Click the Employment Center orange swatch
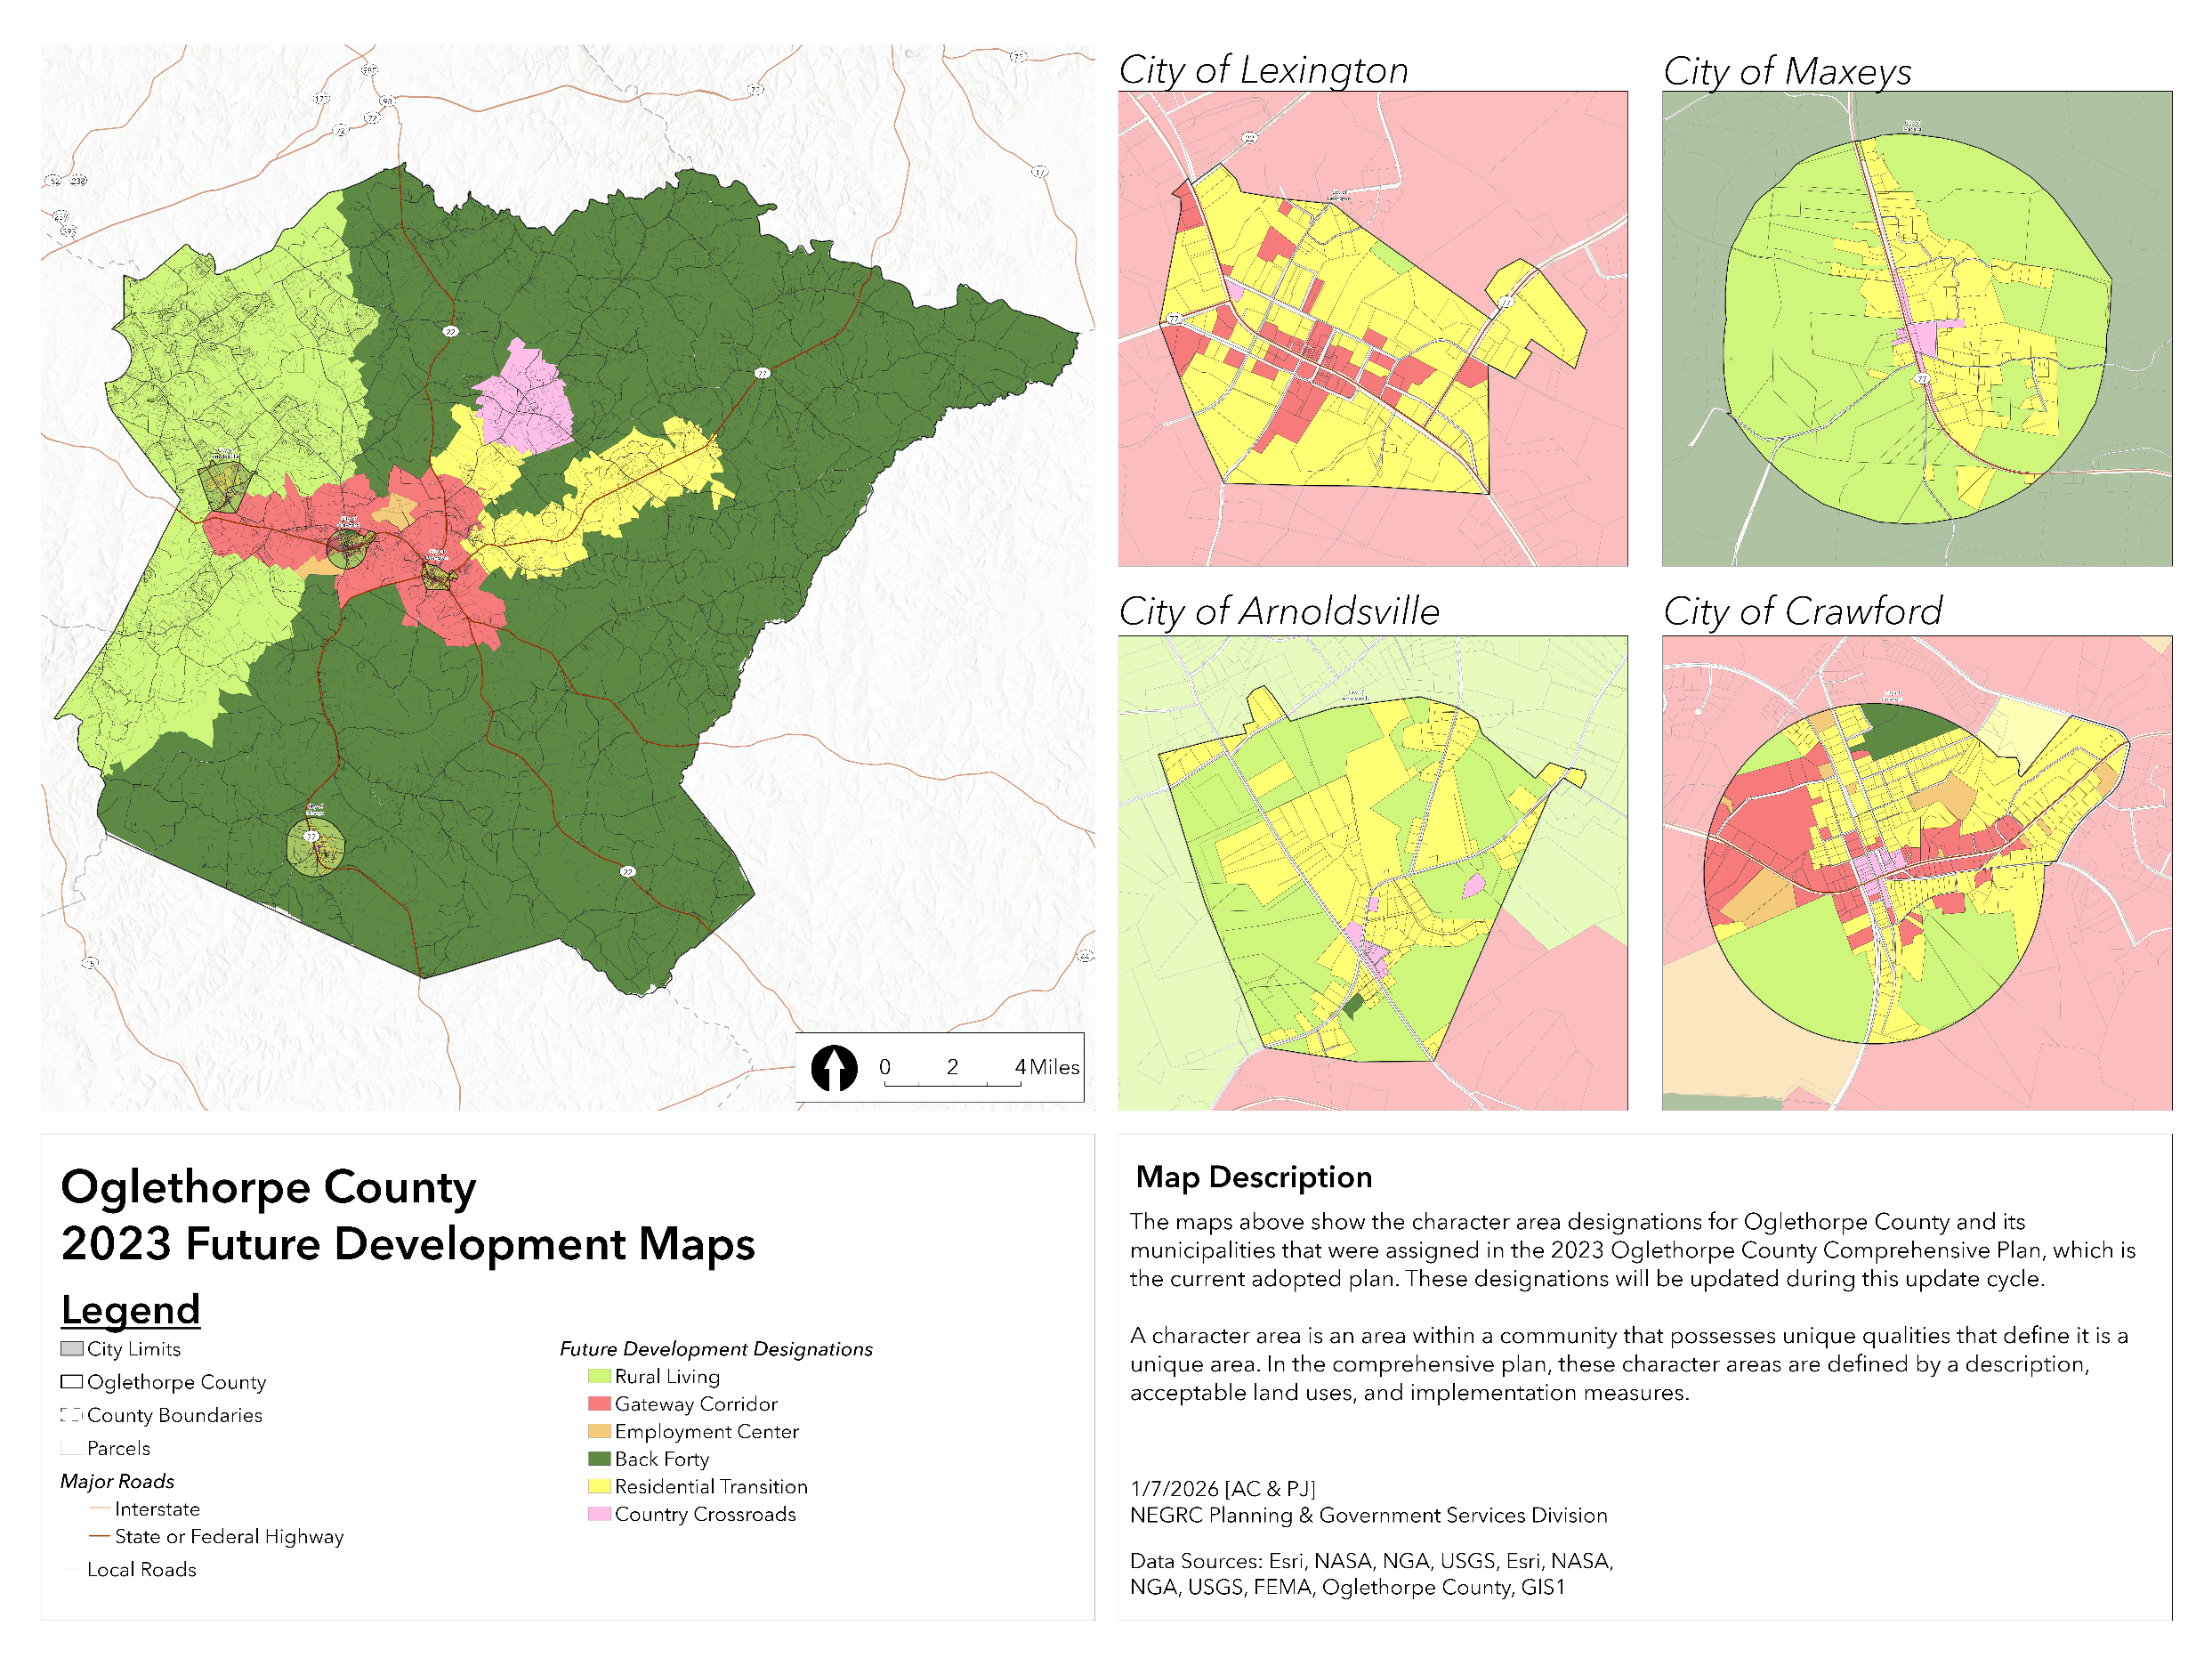The width and height of the screenshot is (2212, 1666). 599,1431
